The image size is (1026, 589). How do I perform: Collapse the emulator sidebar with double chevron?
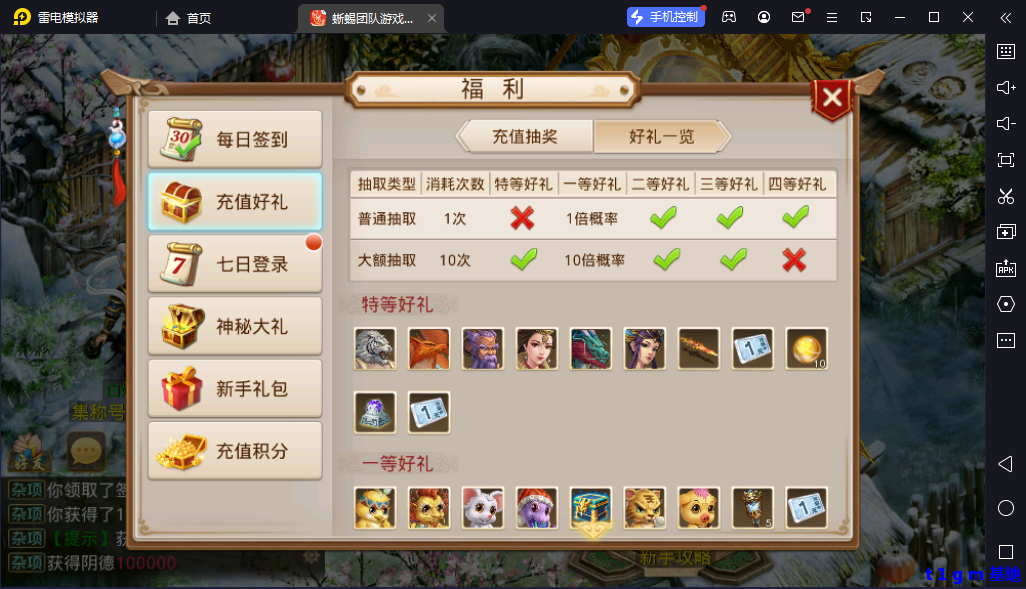pyautogui.click(x=1006, y=18)
